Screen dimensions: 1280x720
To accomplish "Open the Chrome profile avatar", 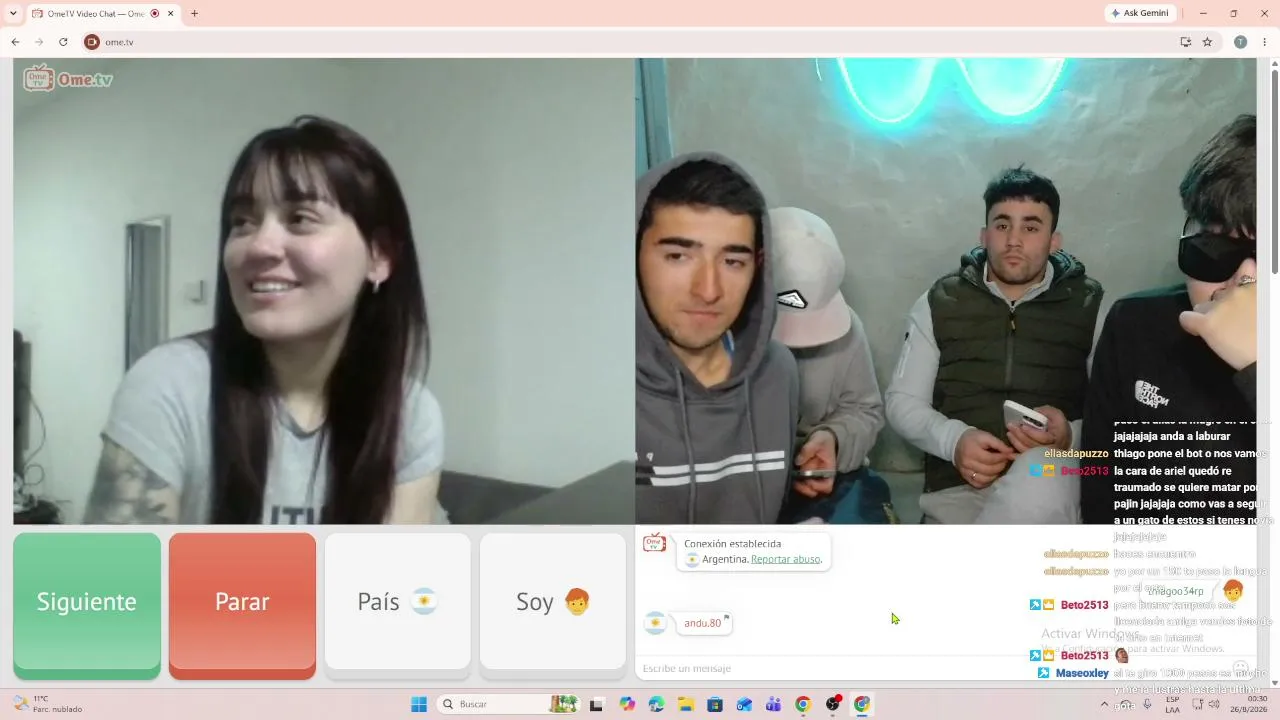I will coord(1240,42).
